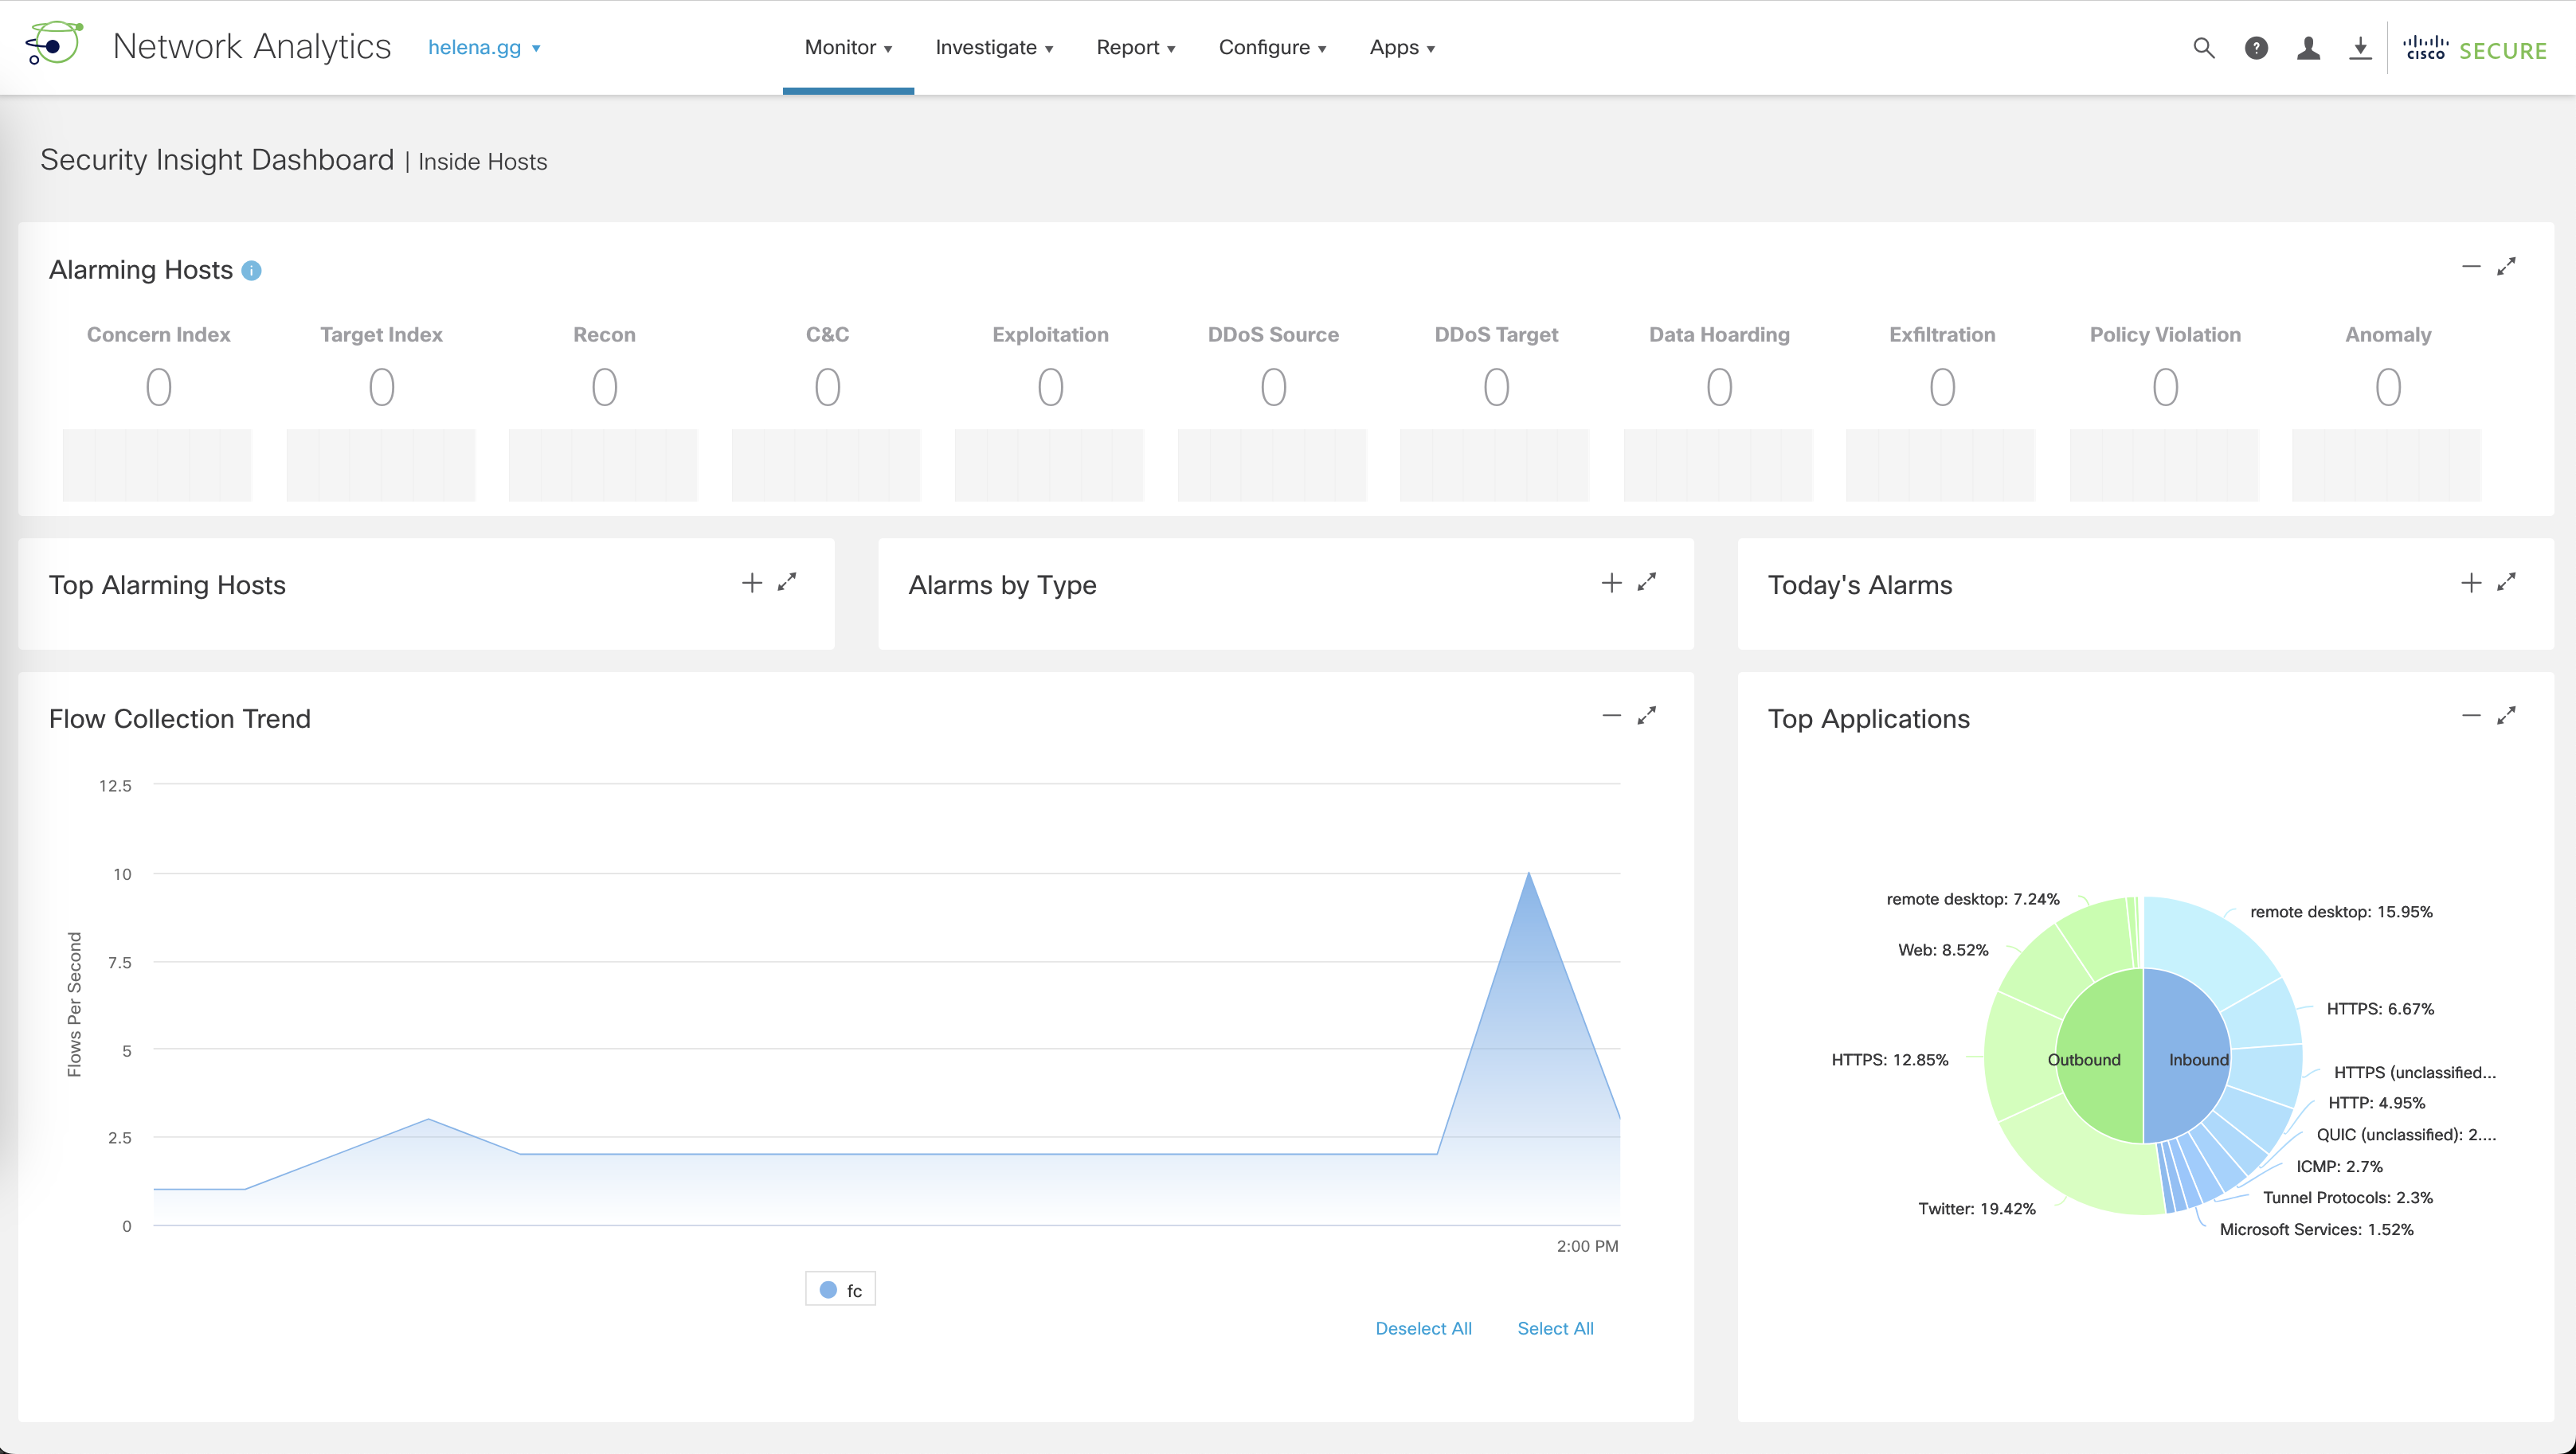
Task: Expand the Today's Alarms panel
Action: [x=2471, y=583]
